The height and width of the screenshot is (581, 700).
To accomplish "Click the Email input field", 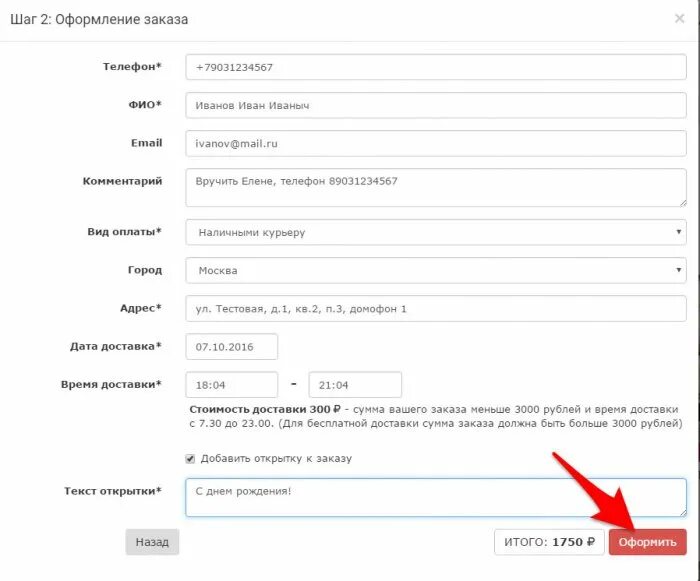I will click(436, 143).
